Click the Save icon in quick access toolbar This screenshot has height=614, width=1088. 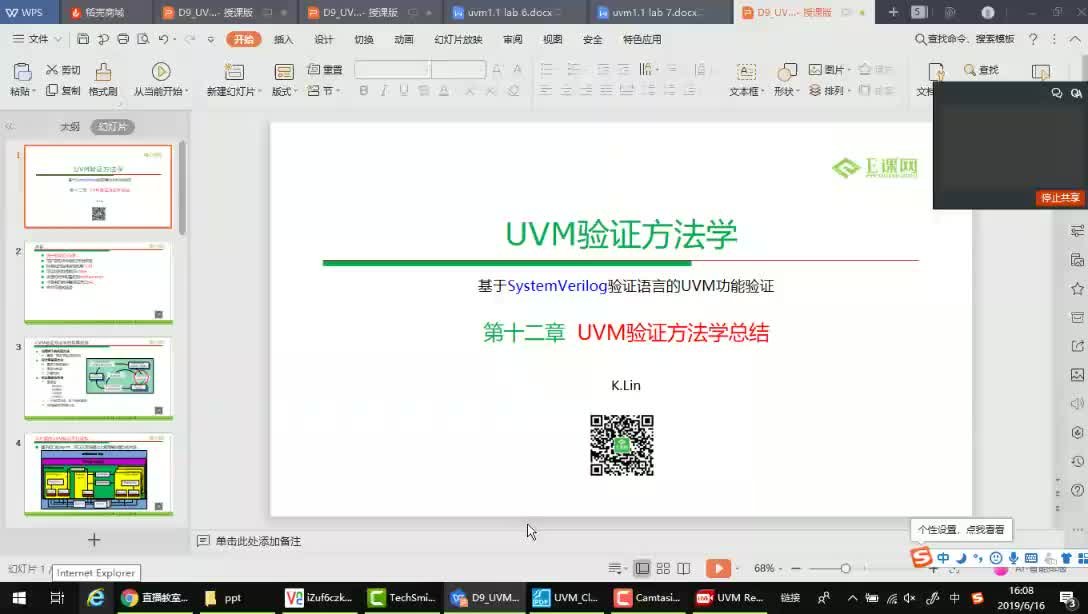pos(83,40)
